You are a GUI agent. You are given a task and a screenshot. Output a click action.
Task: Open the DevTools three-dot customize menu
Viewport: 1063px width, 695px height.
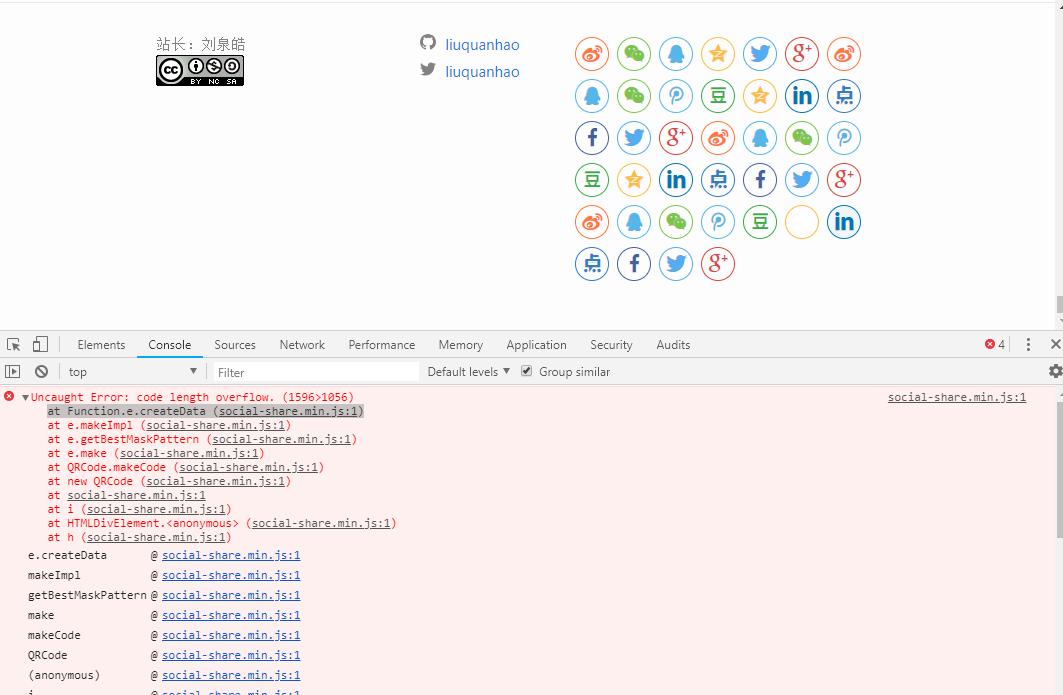click(x=1028, y=344)
